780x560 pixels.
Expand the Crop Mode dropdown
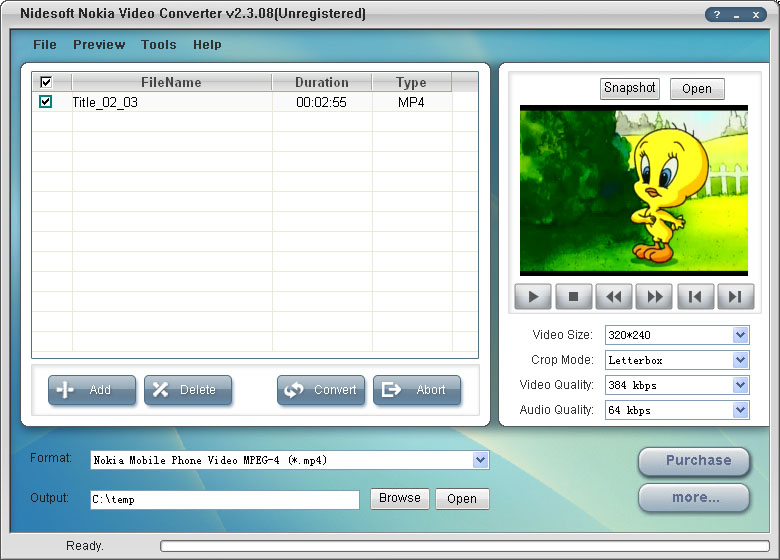[x=740, y=360]
